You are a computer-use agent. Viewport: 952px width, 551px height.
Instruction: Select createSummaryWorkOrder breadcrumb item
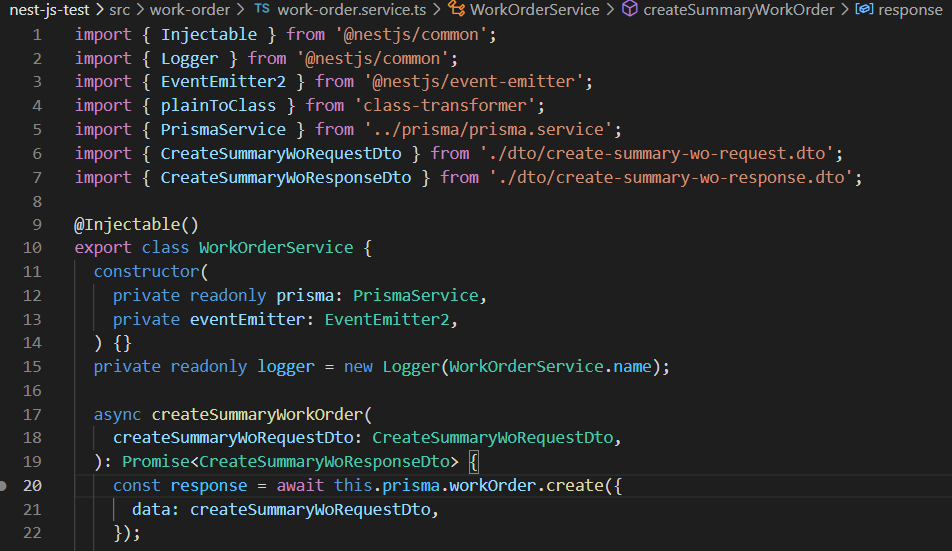point(739,10)
